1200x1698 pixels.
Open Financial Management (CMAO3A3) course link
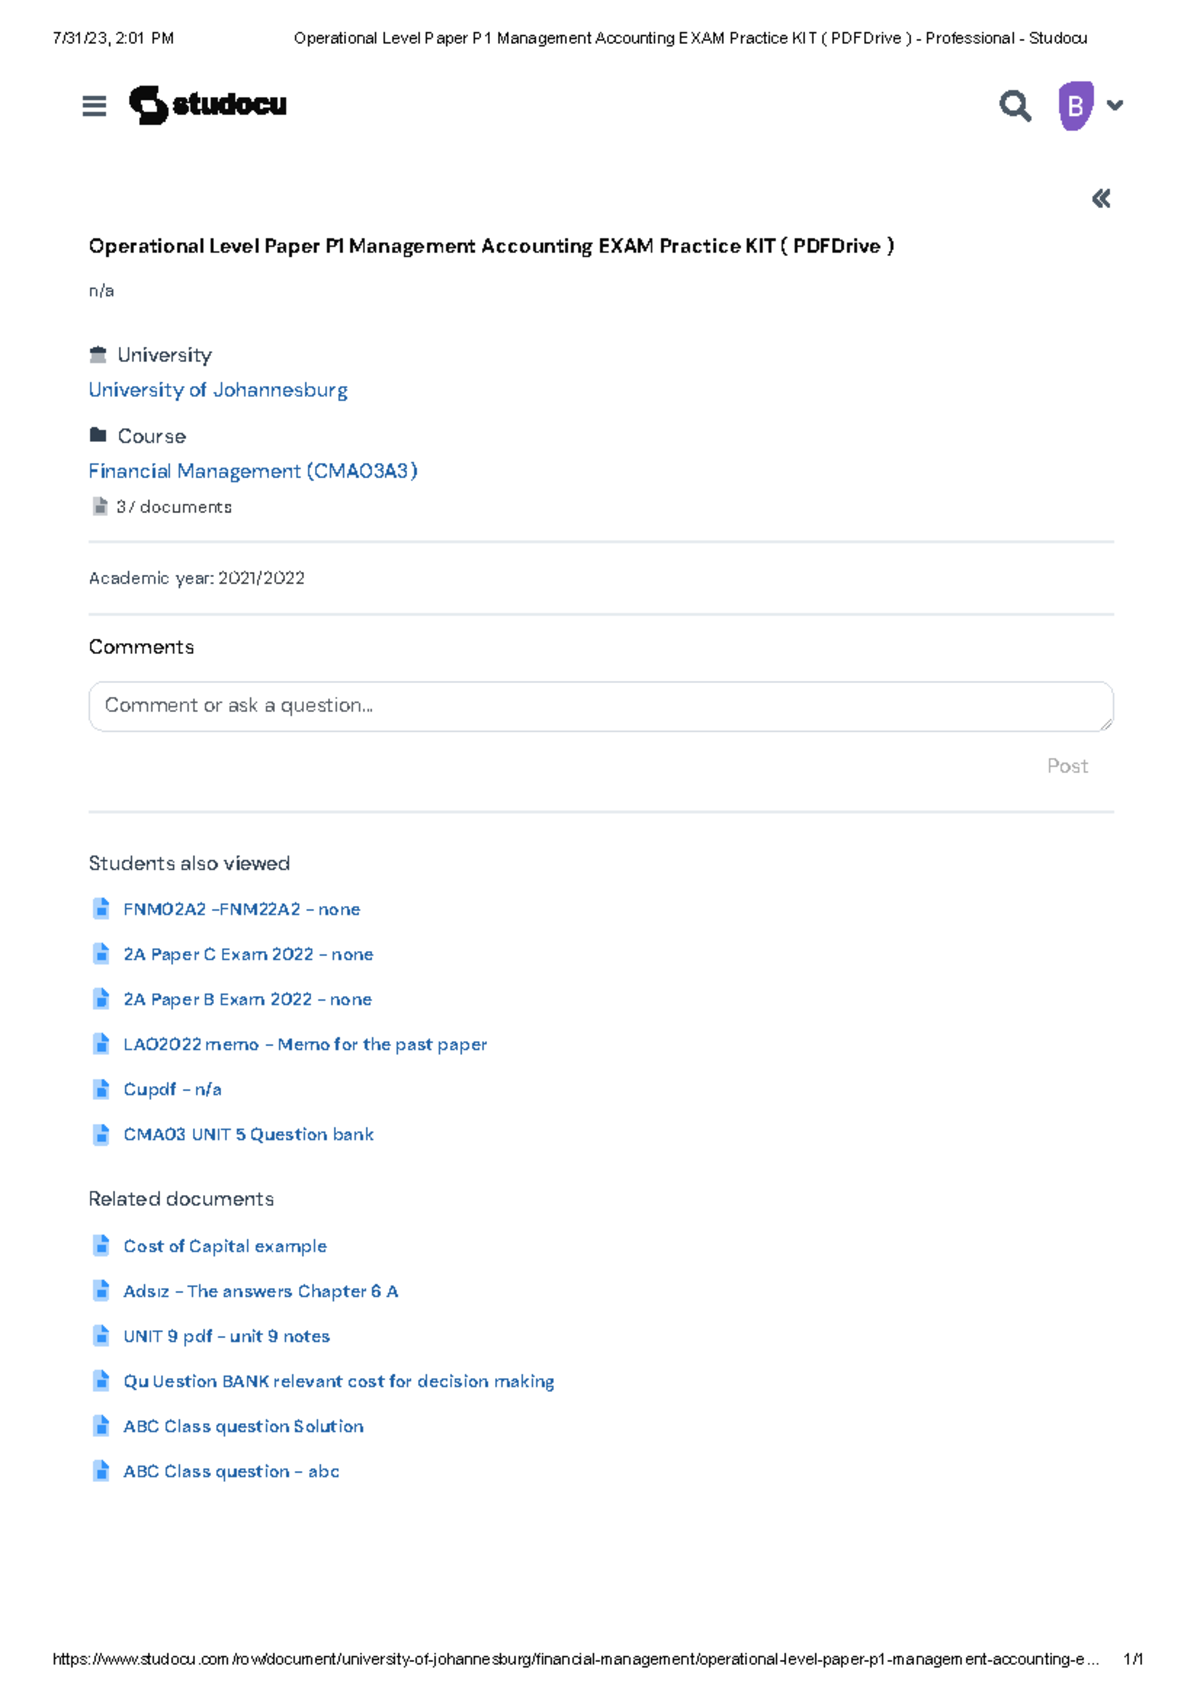point(253,471)
